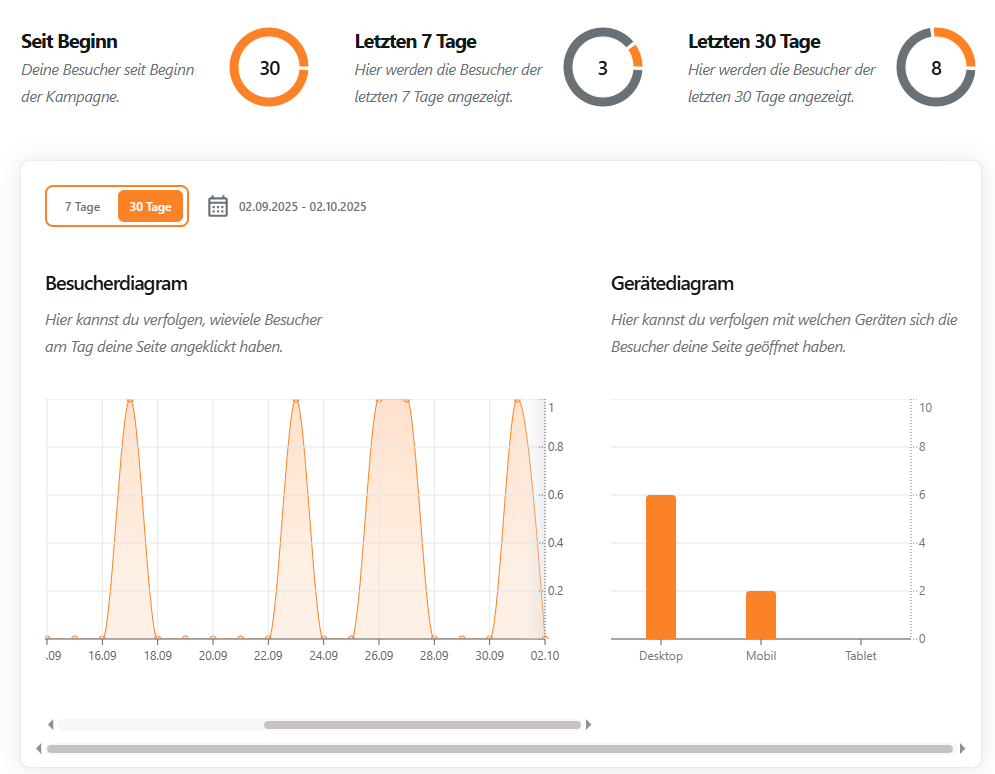The image size is (995, 774).
Task: Select the Besucherdiagram panel heading
Action: click(x=115, y=284)
